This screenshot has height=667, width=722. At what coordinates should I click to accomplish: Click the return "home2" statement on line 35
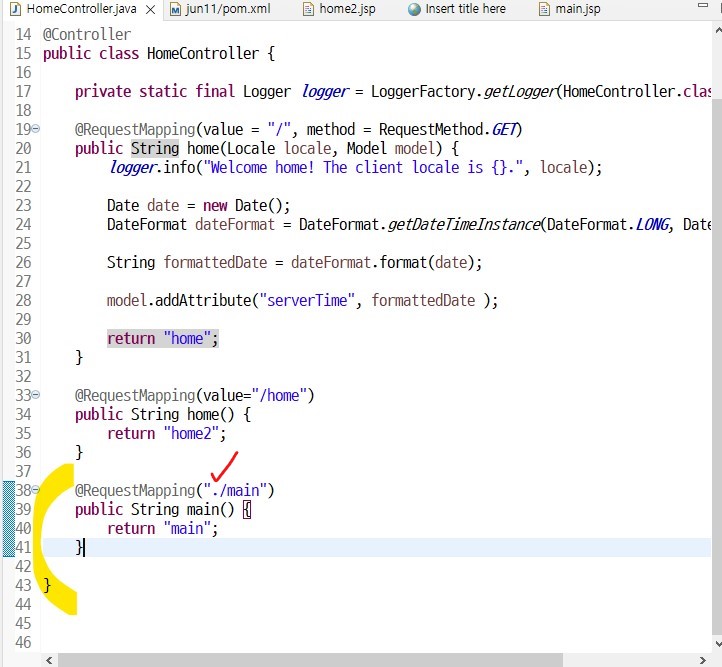167,433
